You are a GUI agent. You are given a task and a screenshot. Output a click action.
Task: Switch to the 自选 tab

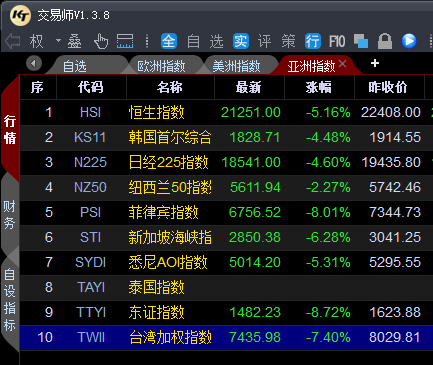[75, 66]
